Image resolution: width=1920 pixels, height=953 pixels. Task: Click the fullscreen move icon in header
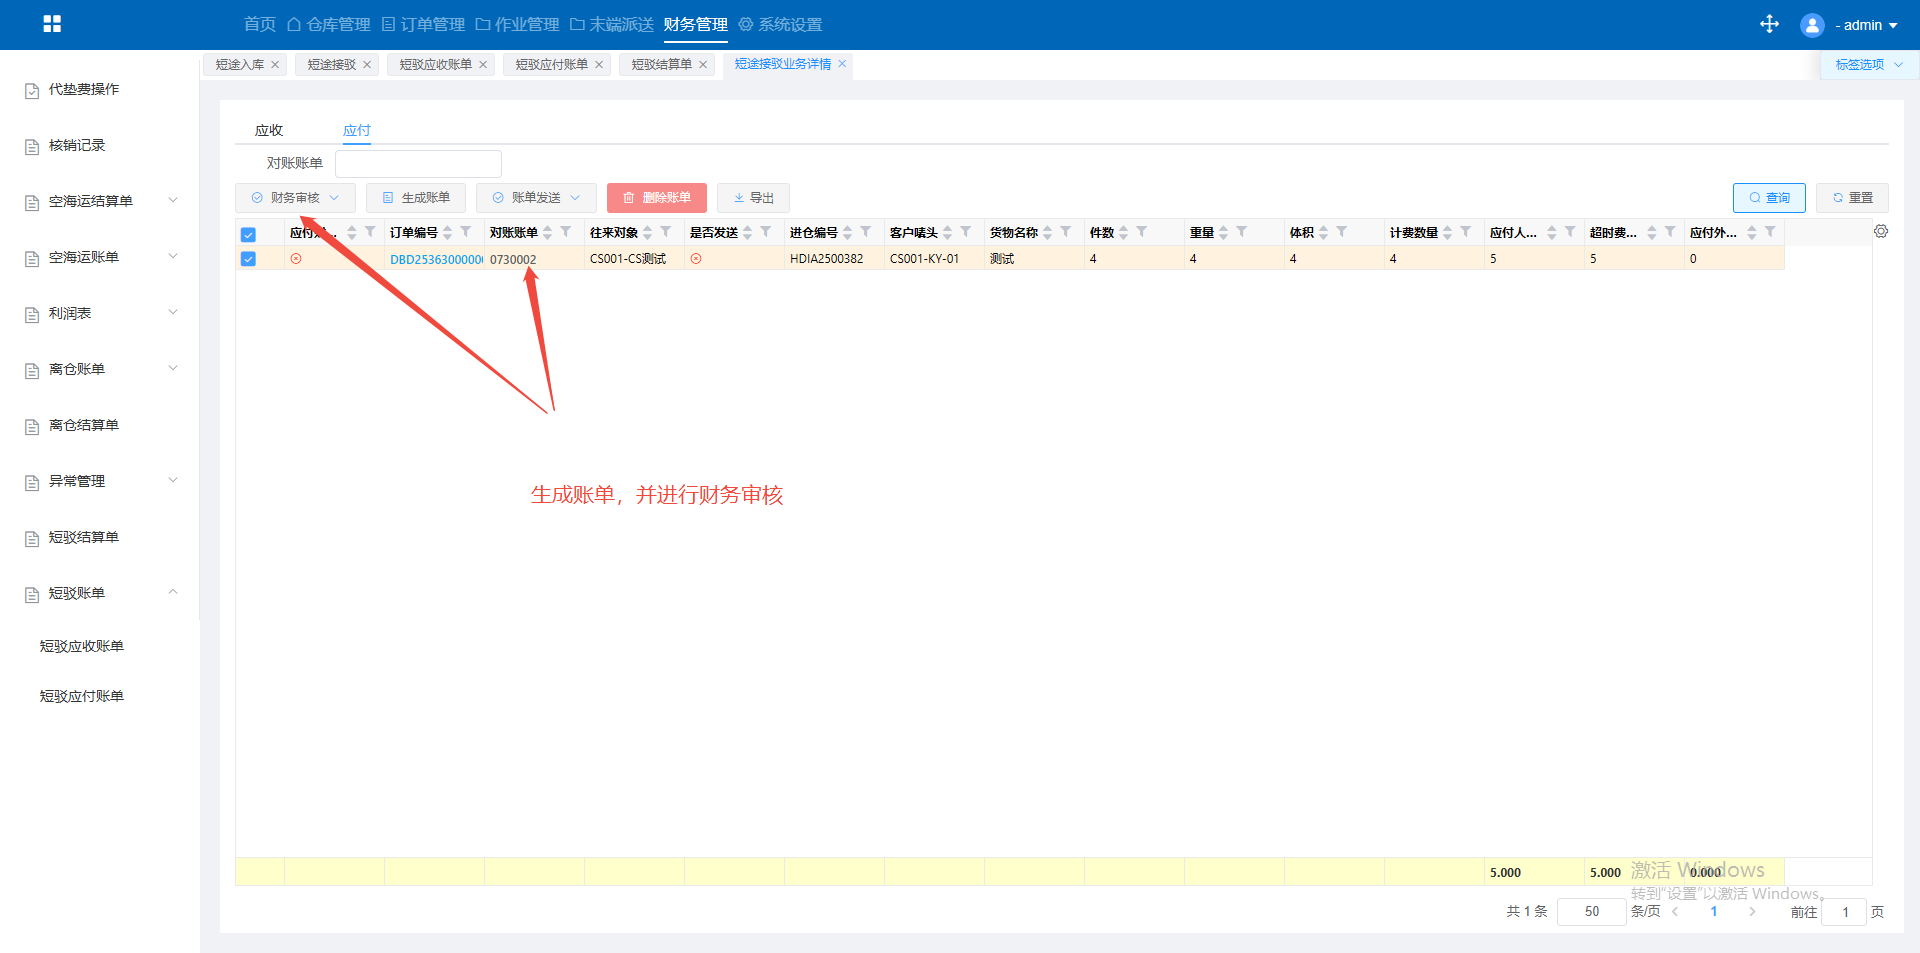pyautogui.click(x=1769, y=24)
